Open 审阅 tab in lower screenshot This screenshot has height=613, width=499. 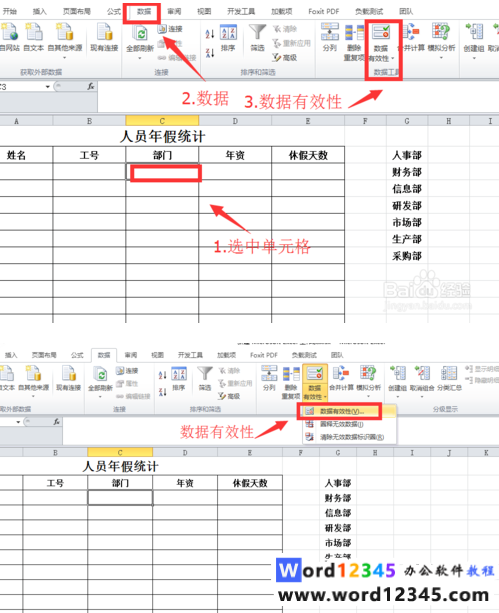[131, 355]
